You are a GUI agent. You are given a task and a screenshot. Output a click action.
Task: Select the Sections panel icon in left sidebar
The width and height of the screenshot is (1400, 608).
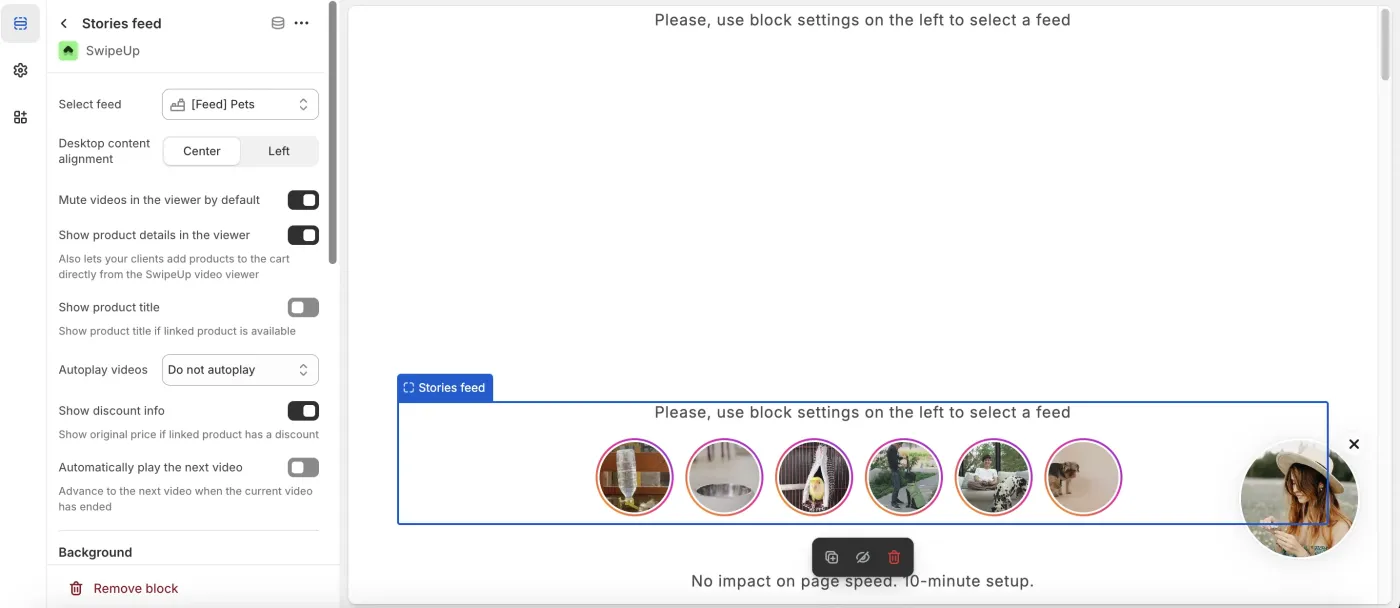click(x=20, y=23)
